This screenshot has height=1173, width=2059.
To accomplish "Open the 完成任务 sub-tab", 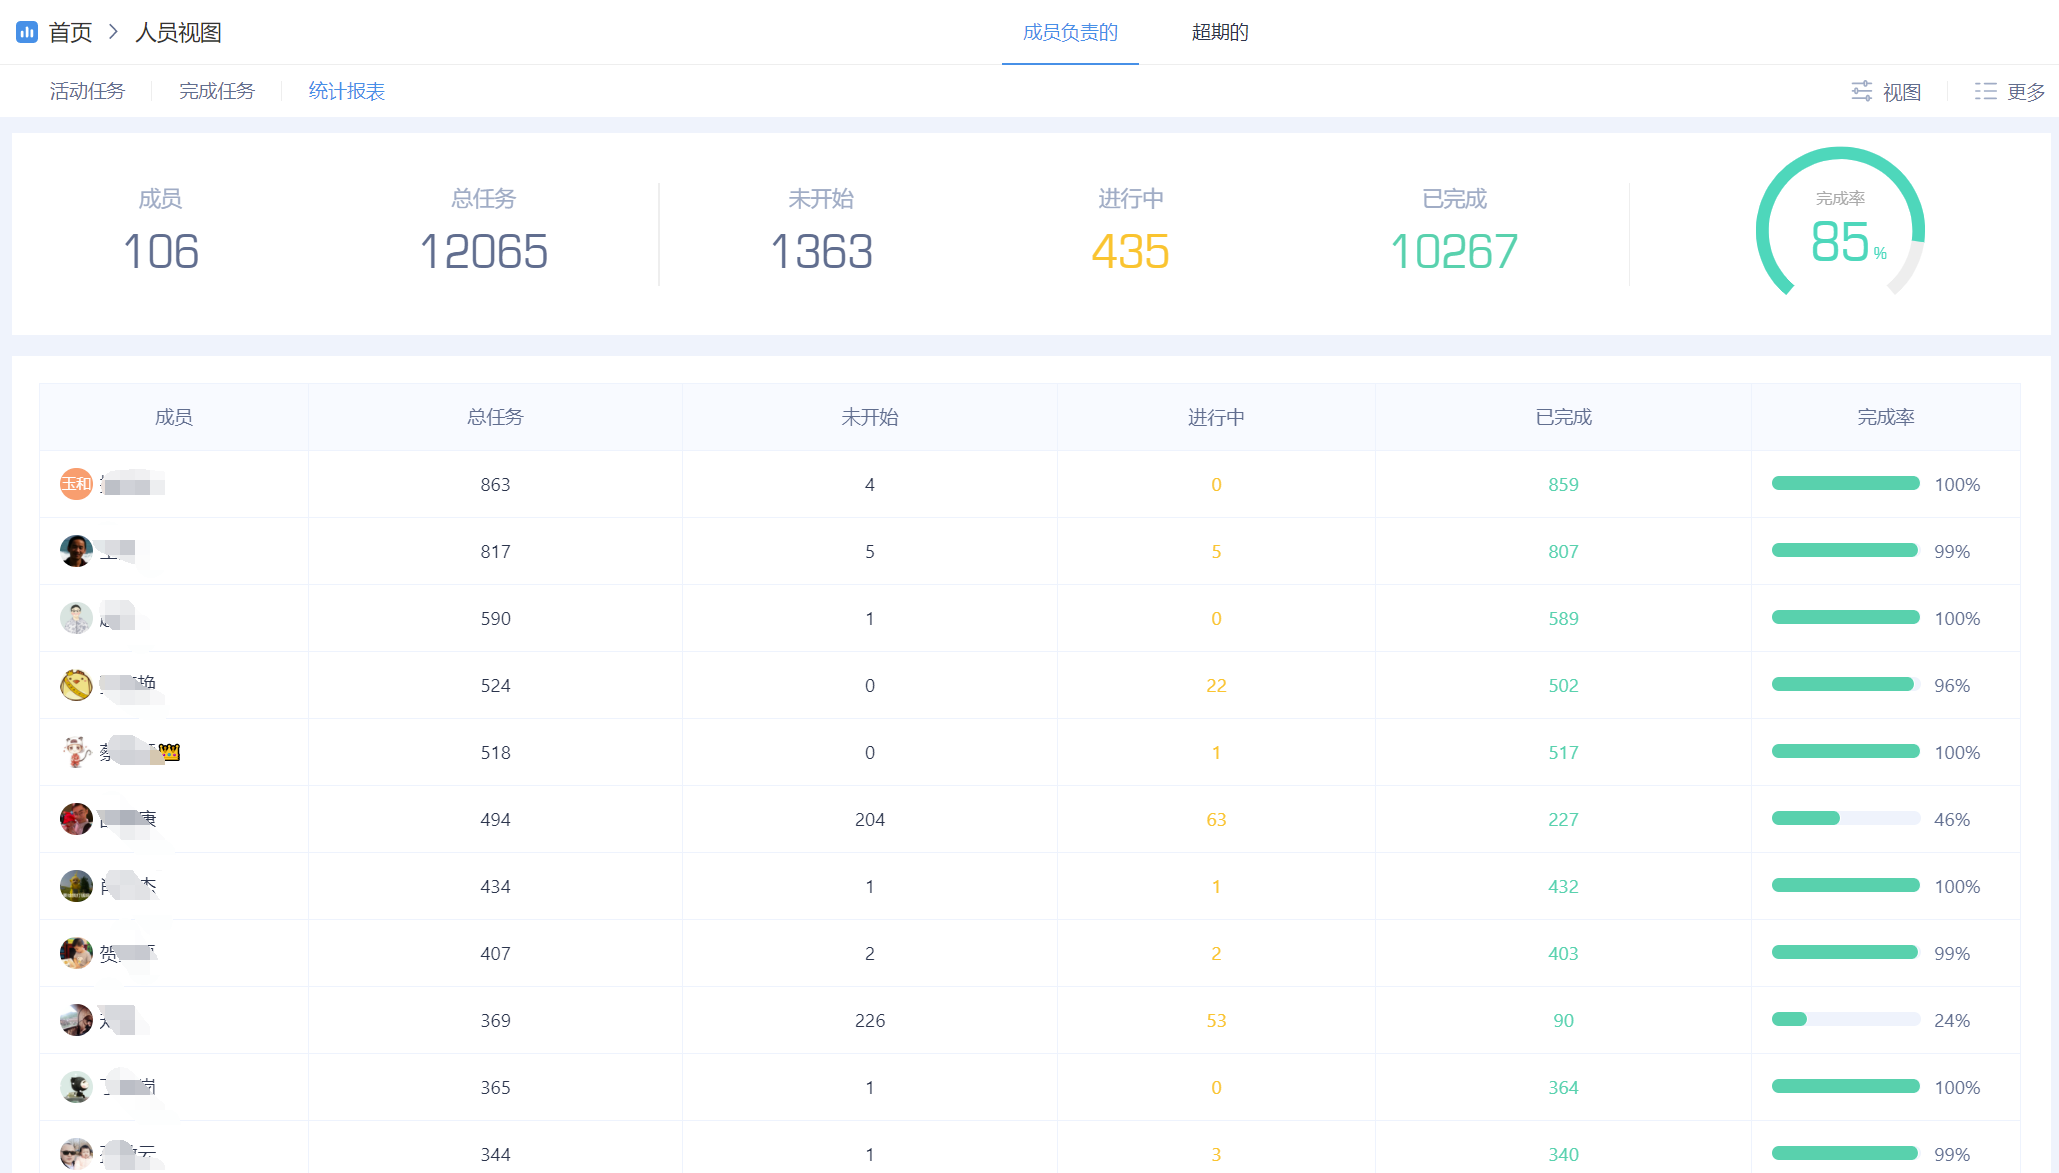I will (217, 91).
